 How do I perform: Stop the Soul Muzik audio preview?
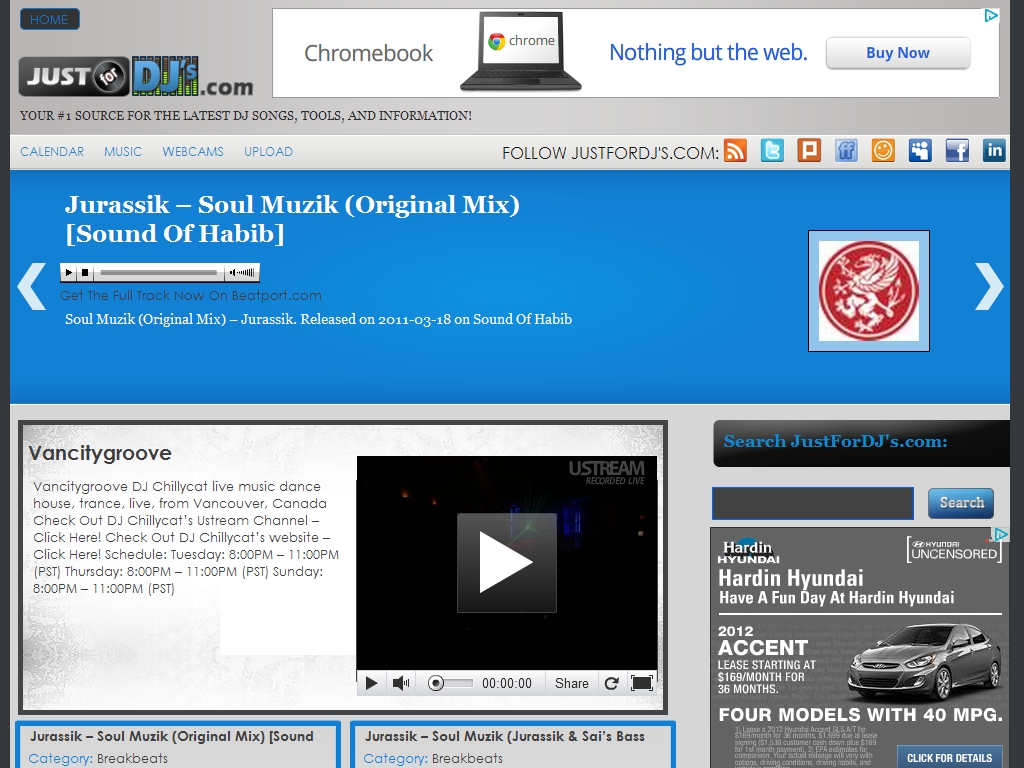85,272
